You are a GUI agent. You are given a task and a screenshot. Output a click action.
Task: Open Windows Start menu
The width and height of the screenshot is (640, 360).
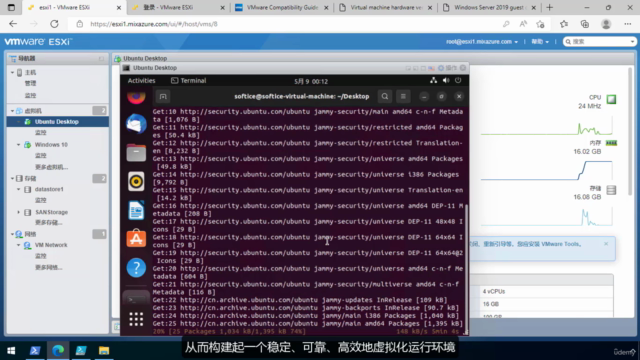11,350
